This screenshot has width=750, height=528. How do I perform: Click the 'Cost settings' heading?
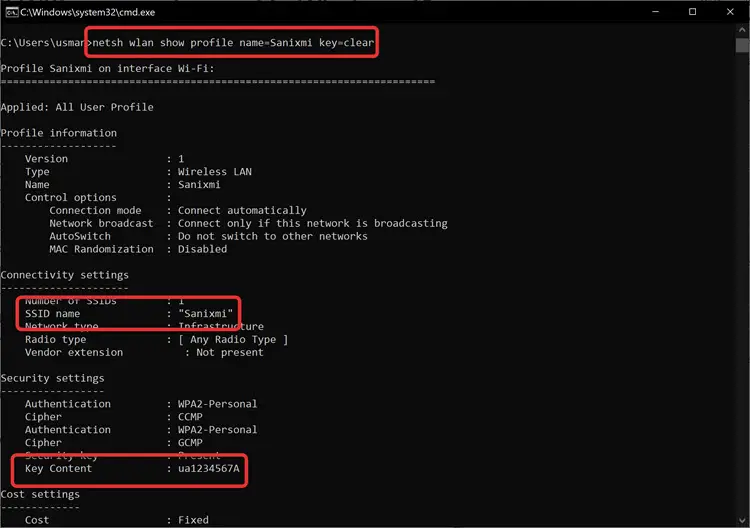pyautogui.click(x=40, y=495)
